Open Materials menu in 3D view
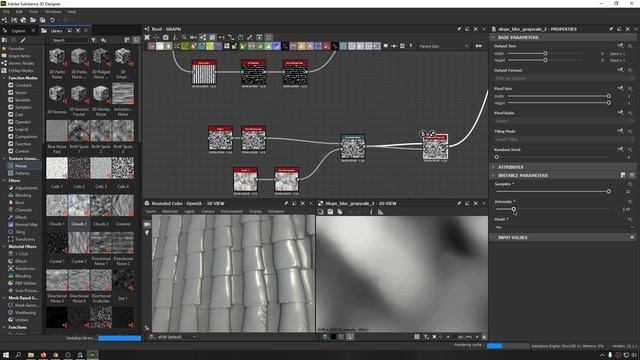This screenshot has height=360, width=640. (x=170, y=211)
